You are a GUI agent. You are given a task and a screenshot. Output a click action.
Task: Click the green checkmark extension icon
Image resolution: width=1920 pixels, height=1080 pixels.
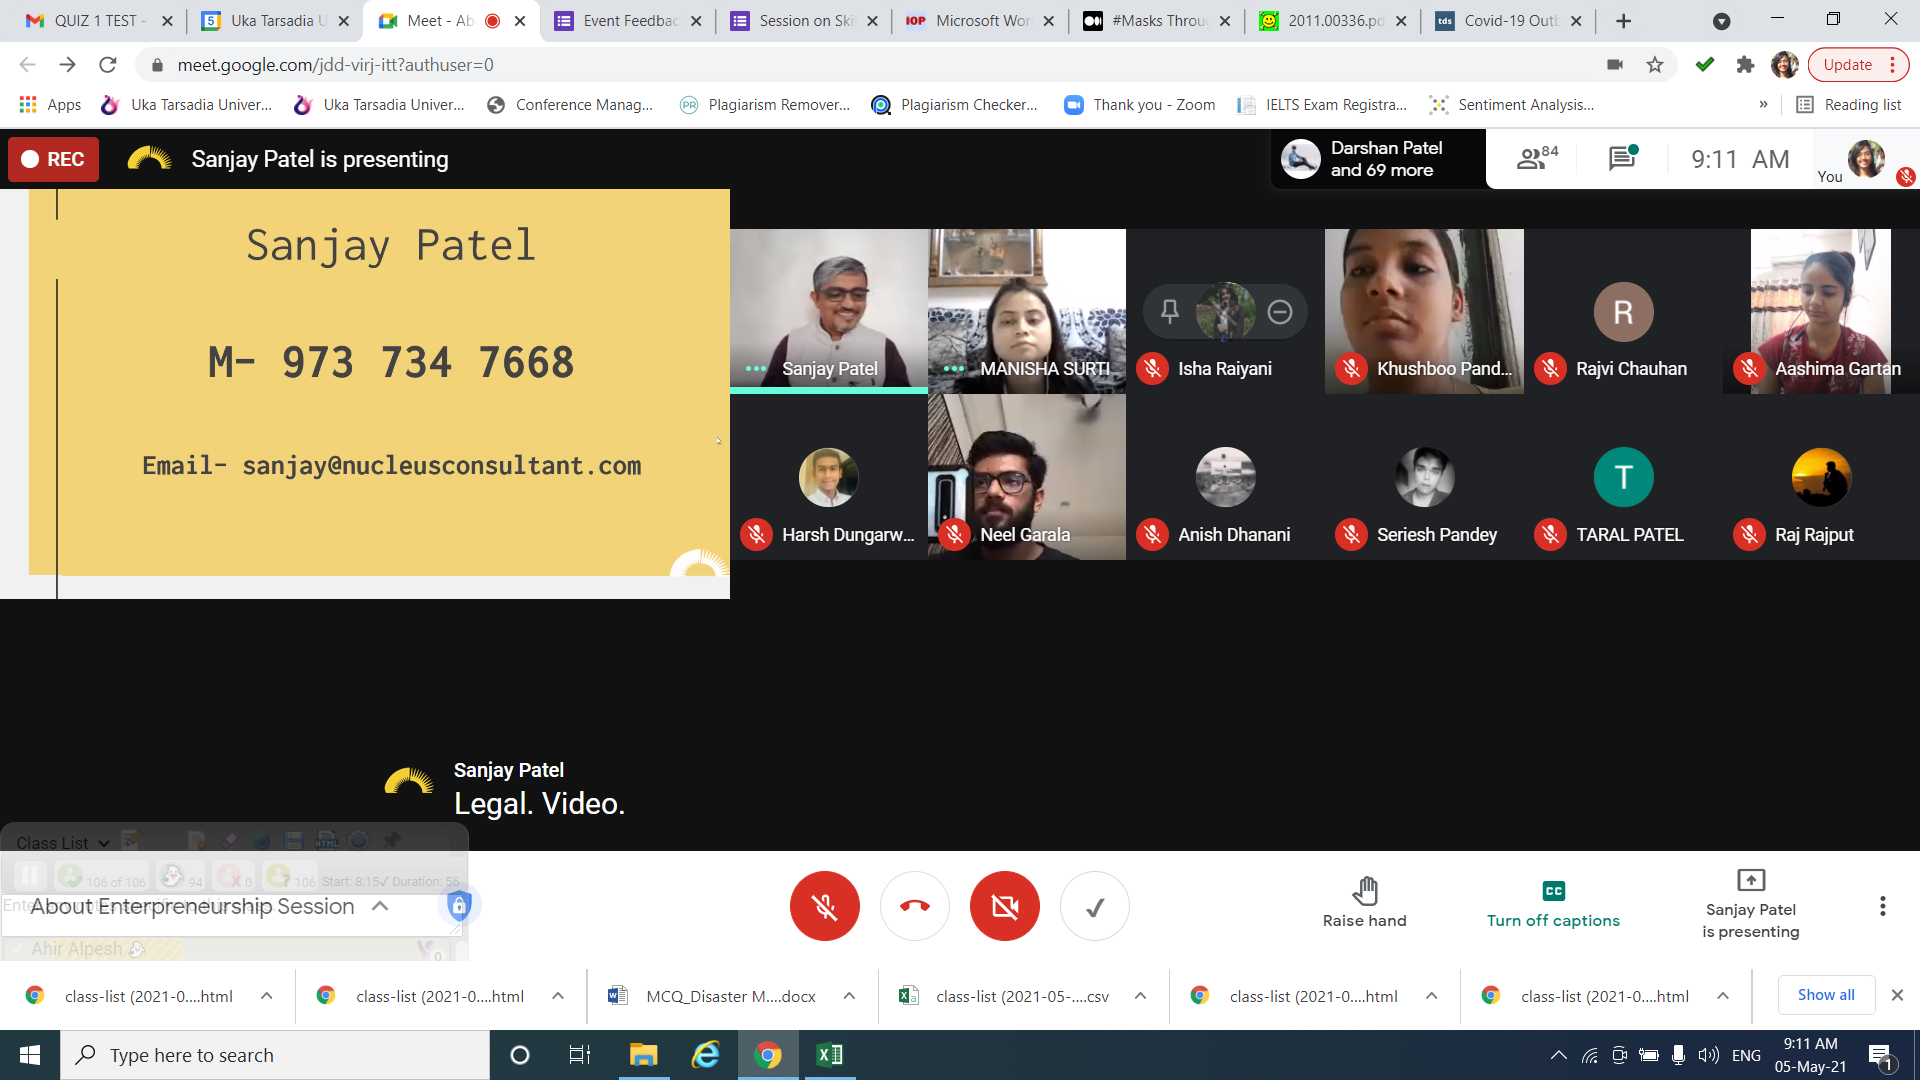pyautogui.click(x=1705, y=65)
